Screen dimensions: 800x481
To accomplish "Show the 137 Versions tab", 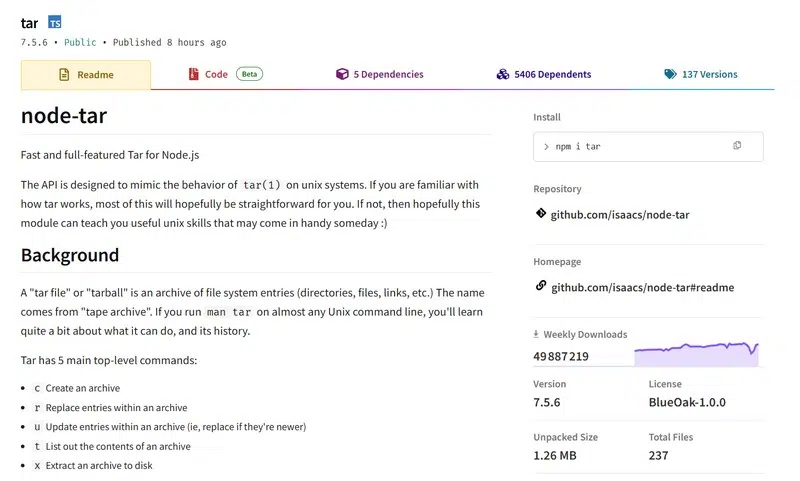I will point(709,74).
